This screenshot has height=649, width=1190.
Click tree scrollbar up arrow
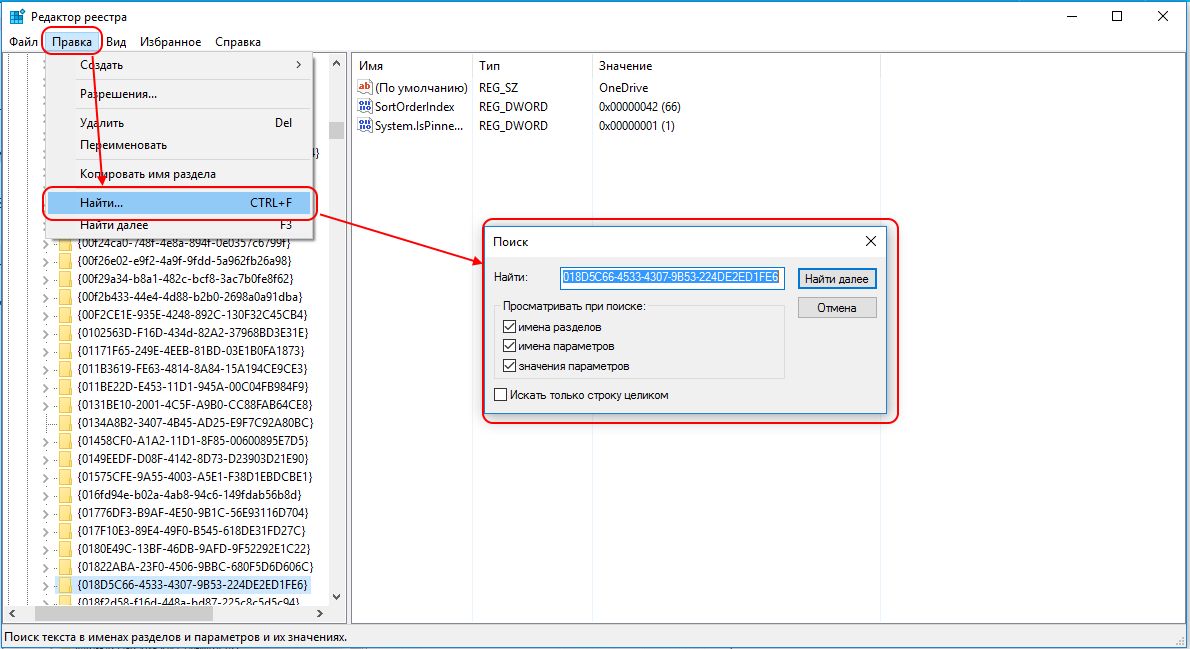point(336,64)
